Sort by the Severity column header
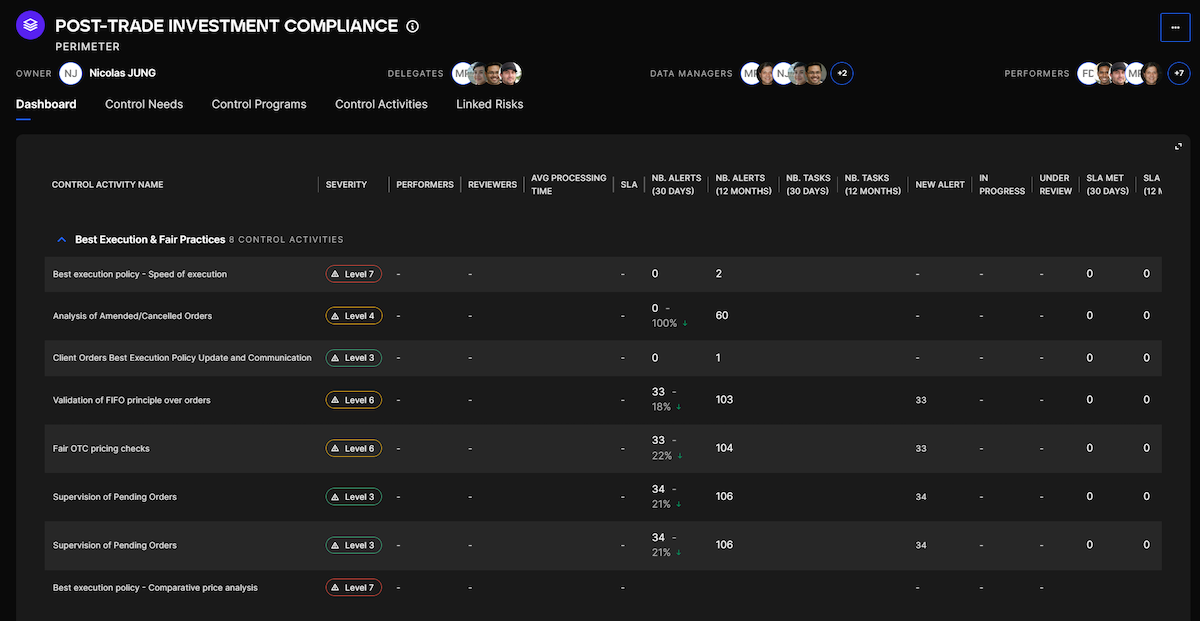The width and height of the screenshot is (1200, 621). point(346,185)
